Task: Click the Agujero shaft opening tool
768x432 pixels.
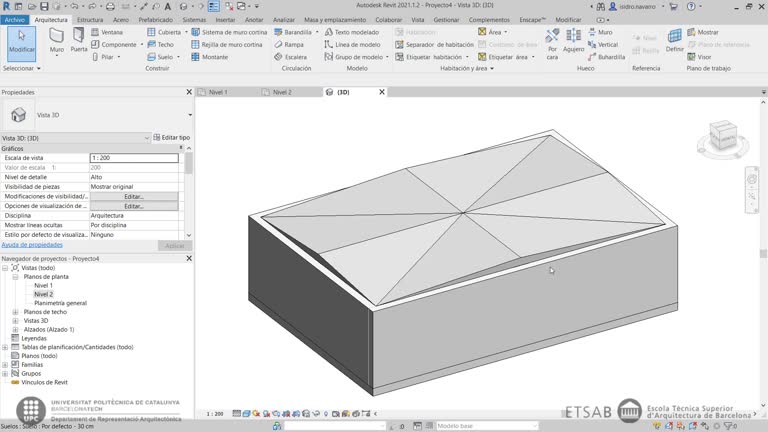Action: [x=573, y=40]
